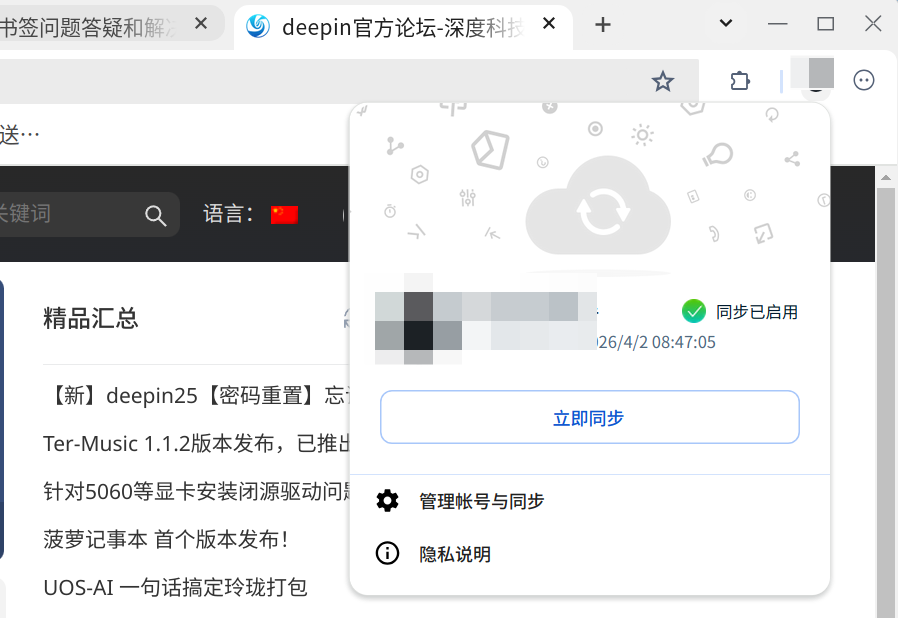
Task: Click the China flag language icon
Action: click(x=284, y=215)
